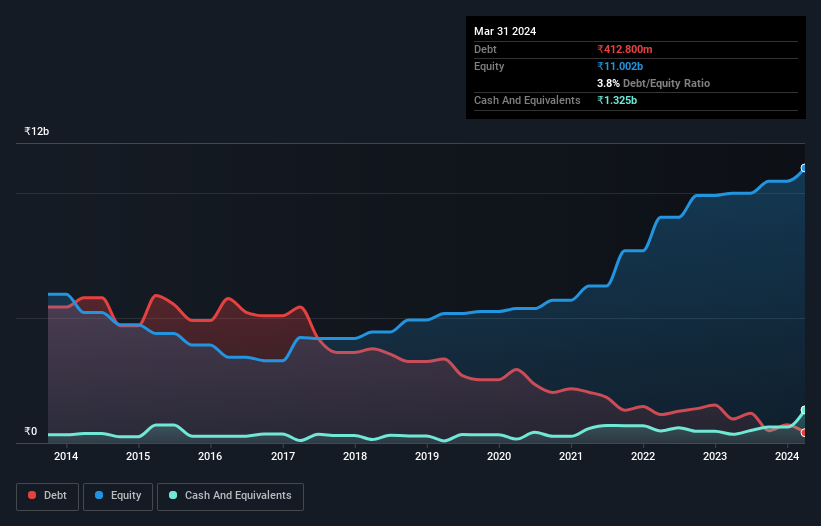Click the 2023 x-axis label
The image size is (821, 526).
pos(715,456)
